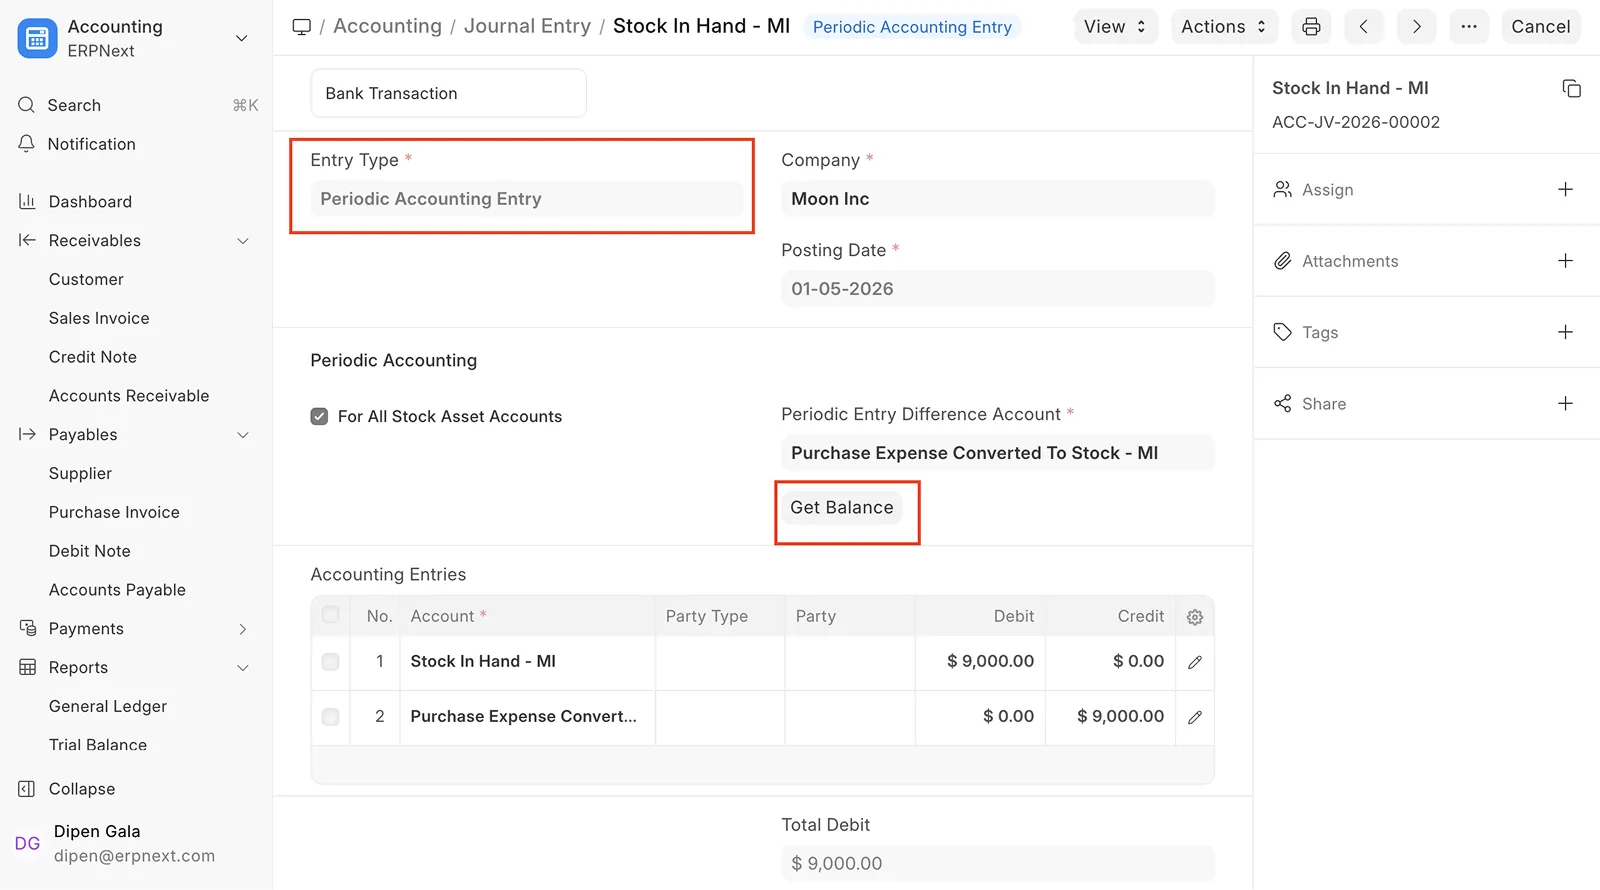
Task: Copy the document name with the copy icon
Action: (1571, 89)
